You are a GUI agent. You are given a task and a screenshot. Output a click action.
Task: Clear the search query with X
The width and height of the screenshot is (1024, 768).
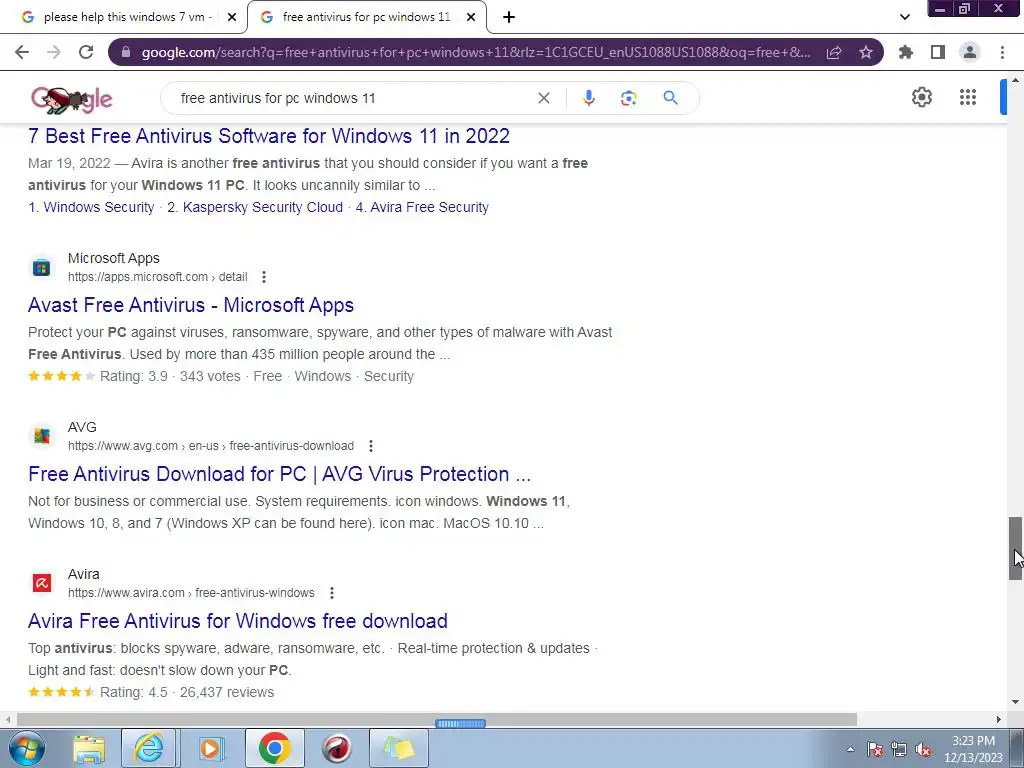(x=543, y=98)
